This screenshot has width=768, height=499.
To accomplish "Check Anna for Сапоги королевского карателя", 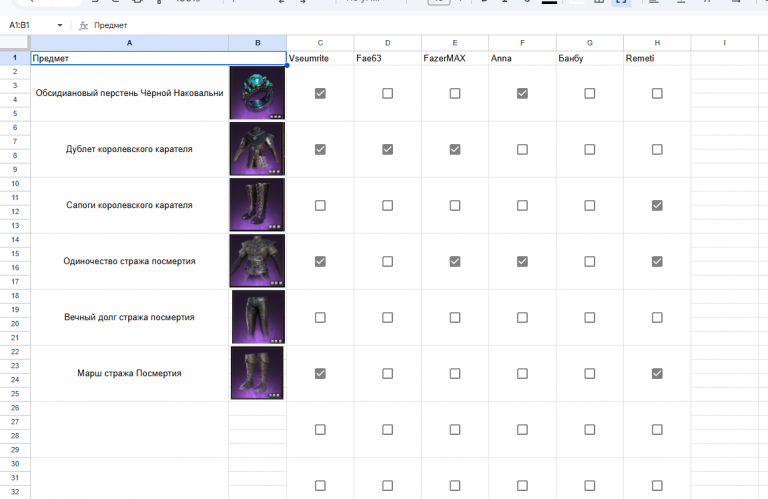I will (x=522, y=205).
